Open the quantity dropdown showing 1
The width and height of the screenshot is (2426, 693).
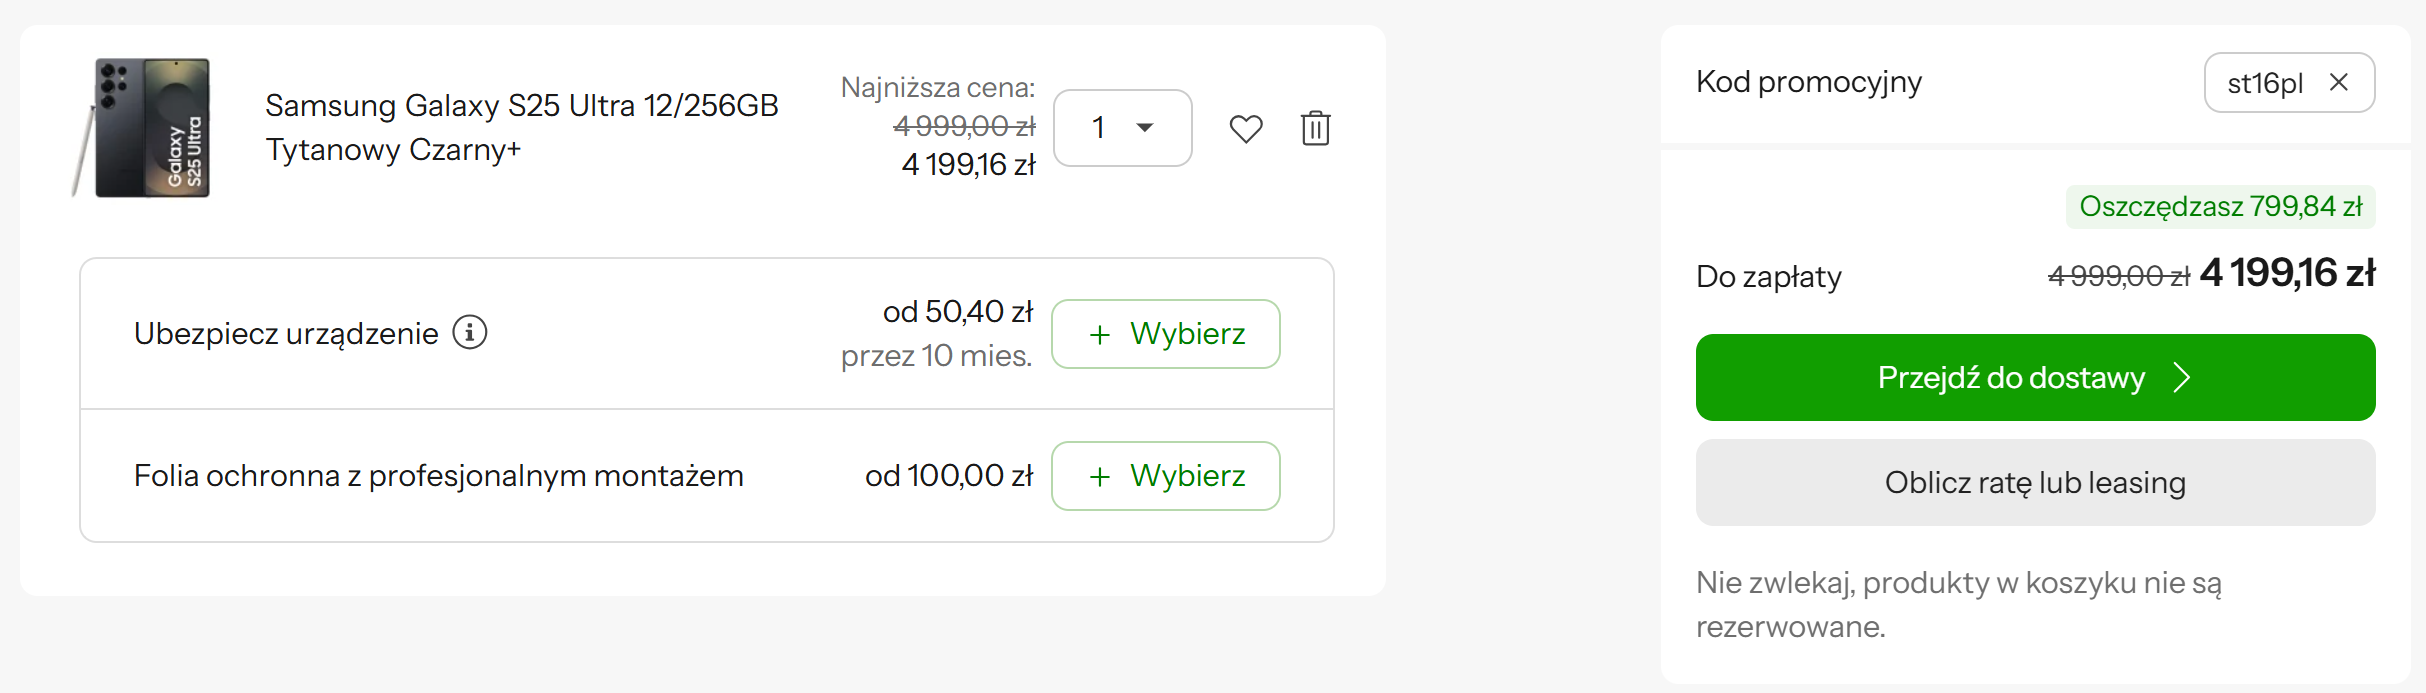point(1122,128)
